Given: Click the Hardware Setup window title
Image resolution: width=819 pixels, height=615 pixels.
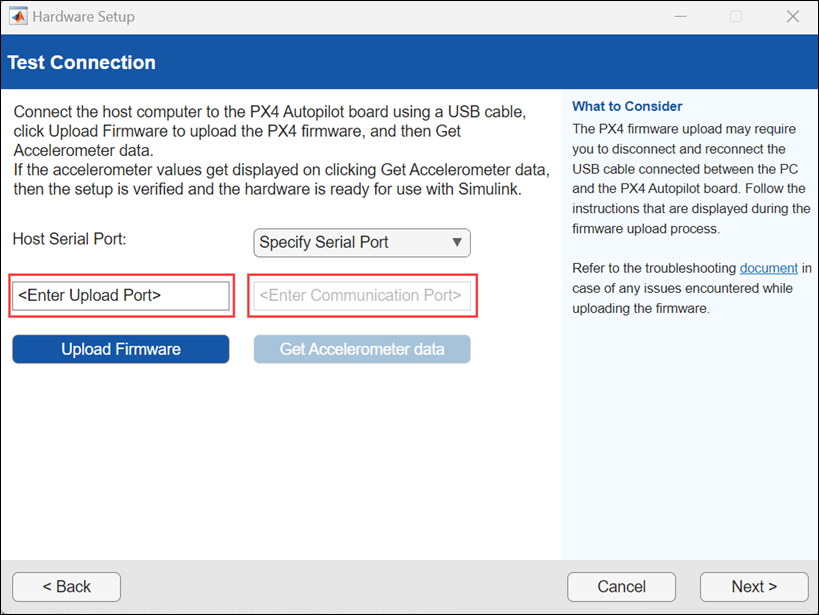Looking at the screenshot, I should 83,17.
